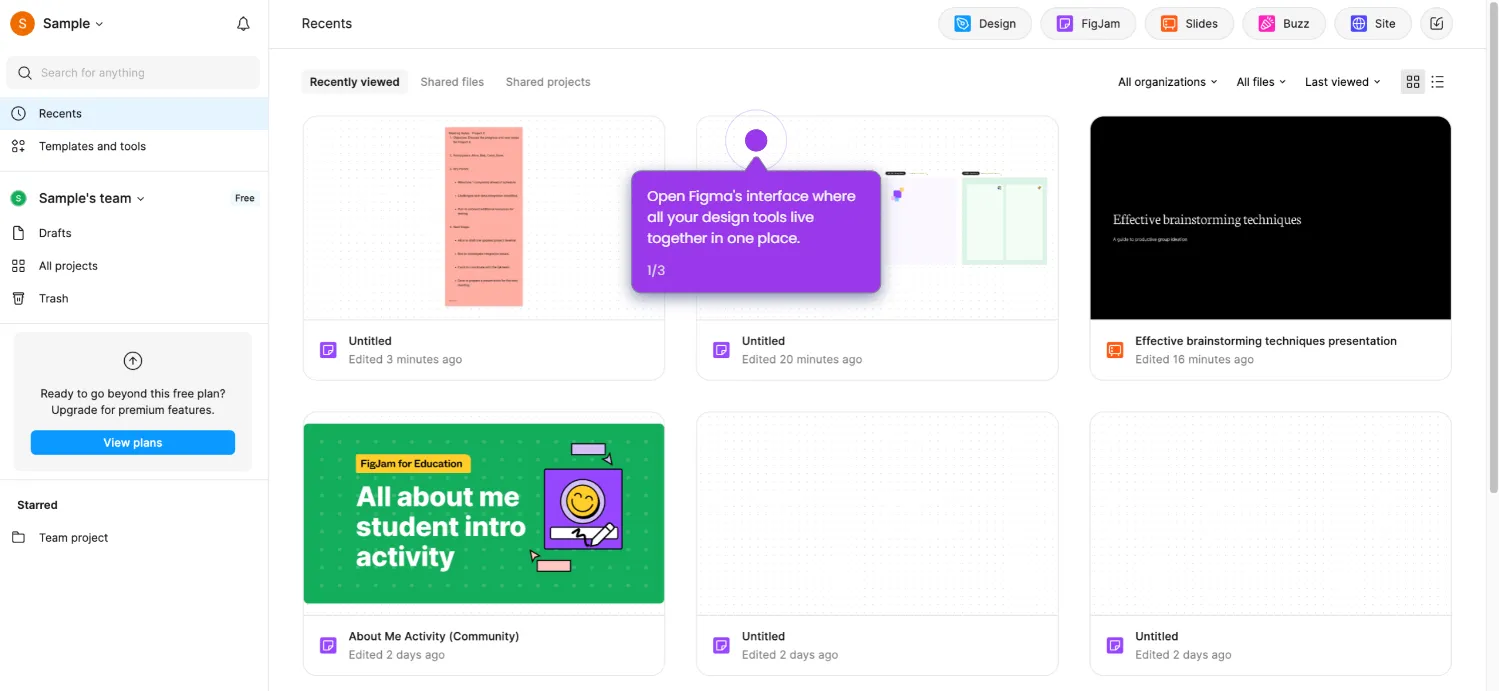Expand the Sample's team dropdown
1499x691 pixels.
(92, 198)
